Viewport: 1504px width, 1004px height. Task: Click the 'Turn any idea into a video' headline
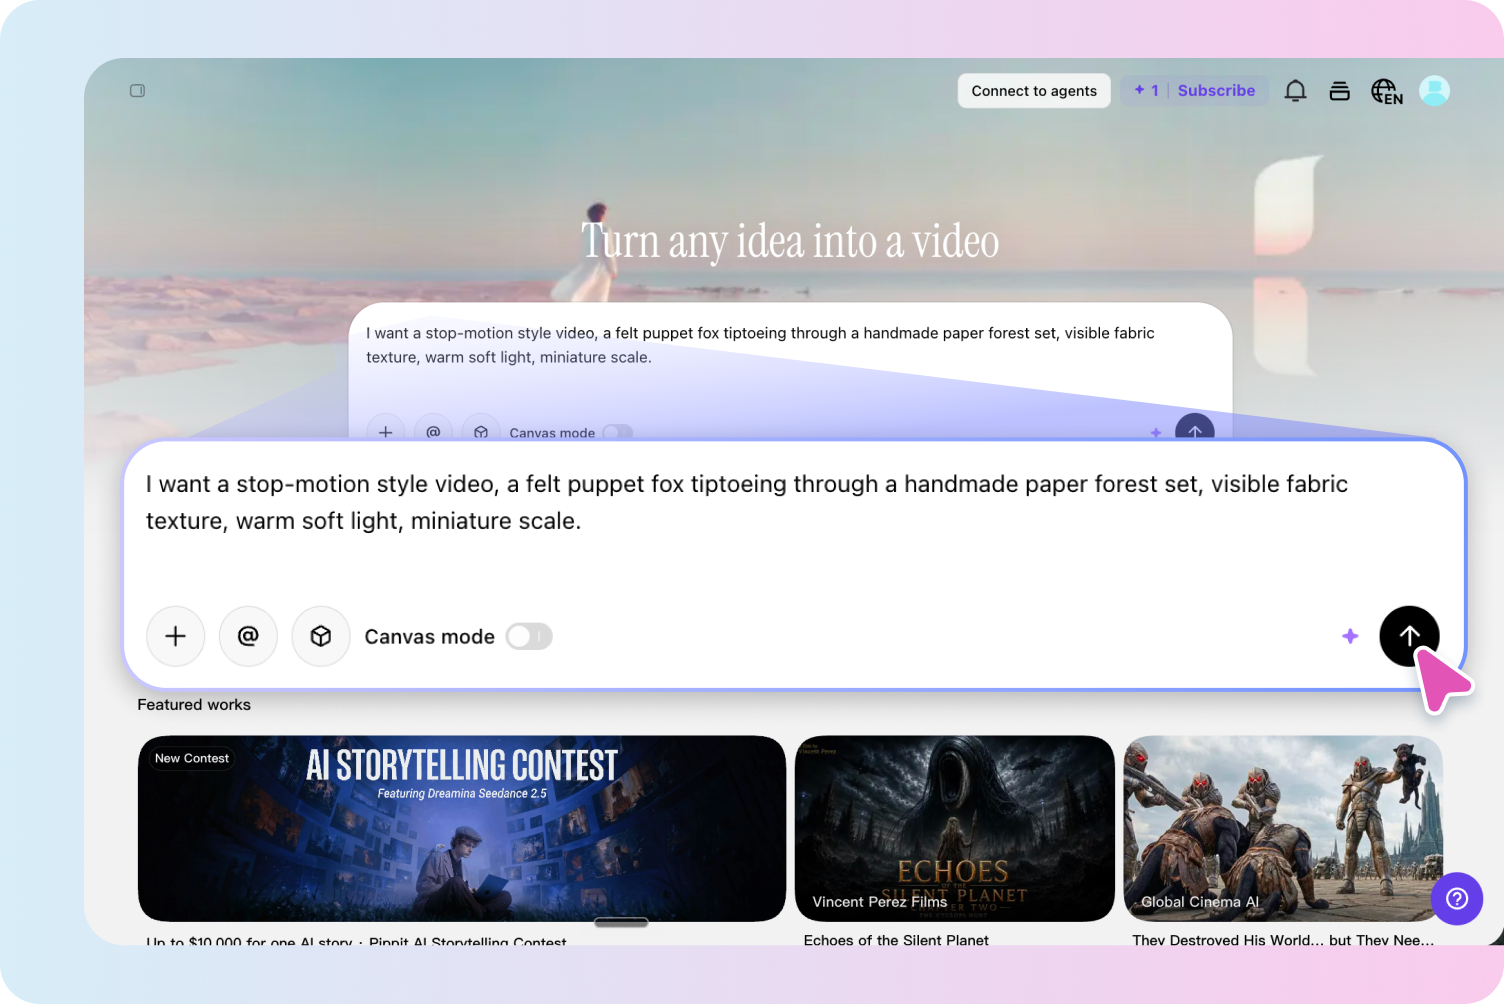790,241
